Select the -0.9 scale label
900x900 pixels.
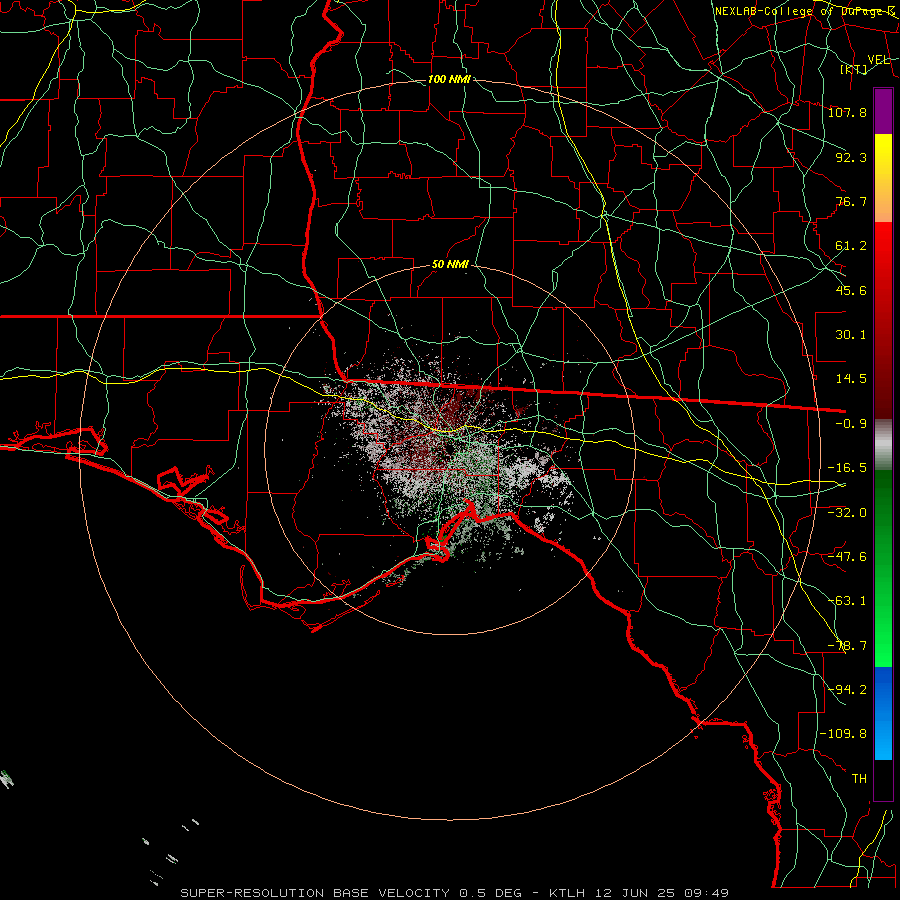851,424
